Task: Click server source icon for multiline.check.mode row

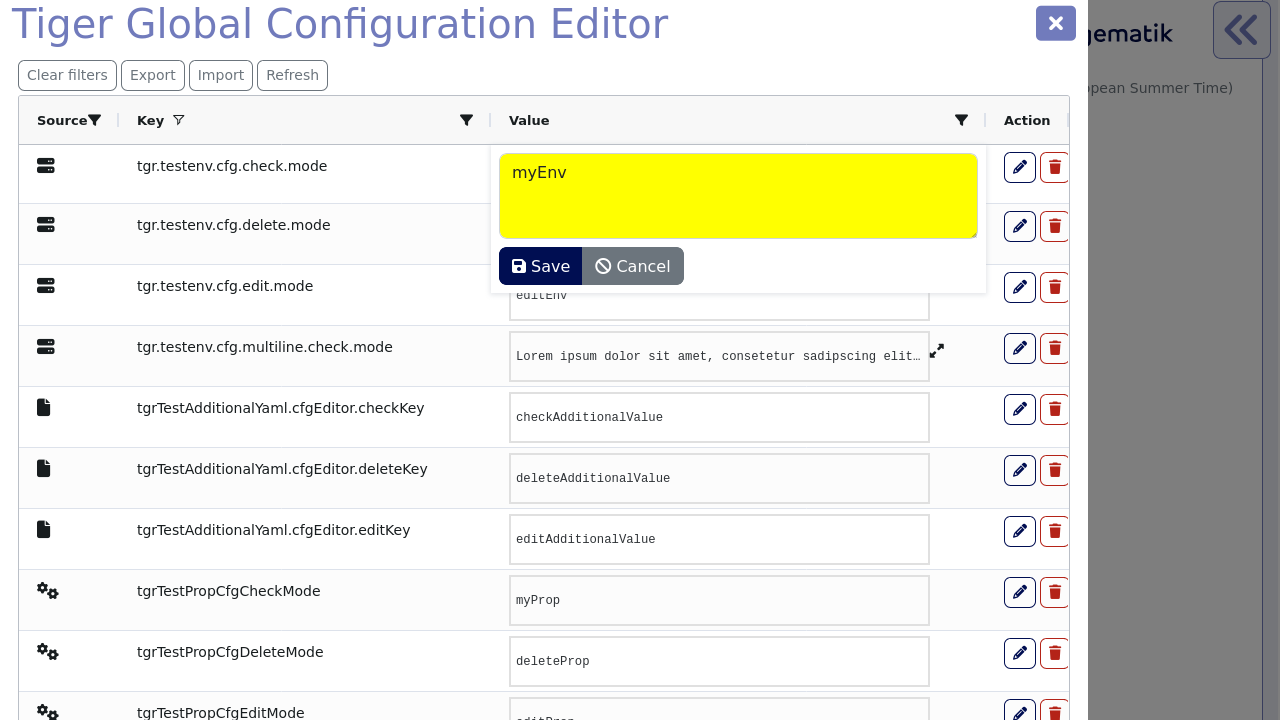Action: pyautogui.click(x=46, y=347)
